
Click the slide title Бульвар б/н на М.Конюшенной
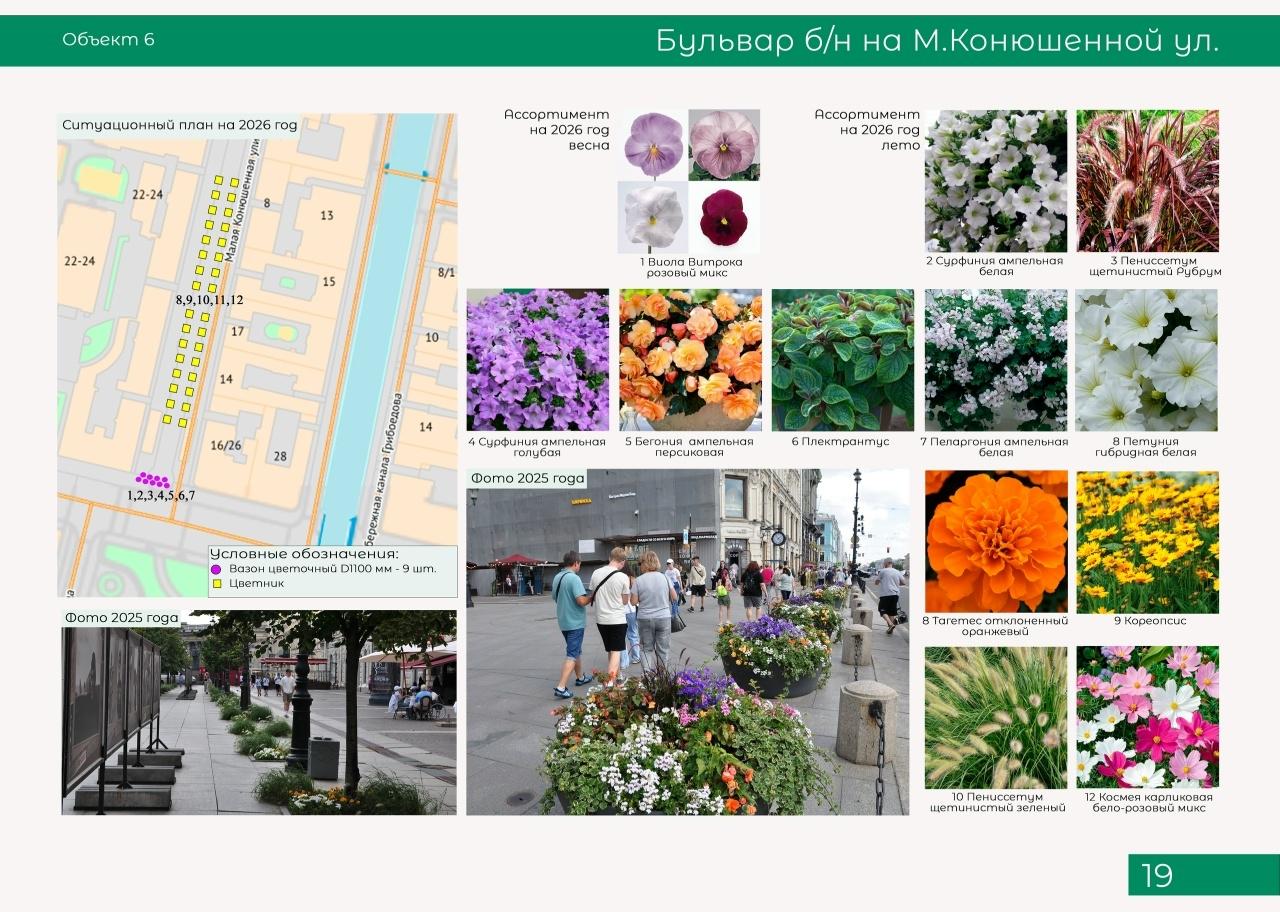click(x=937, y=41)
